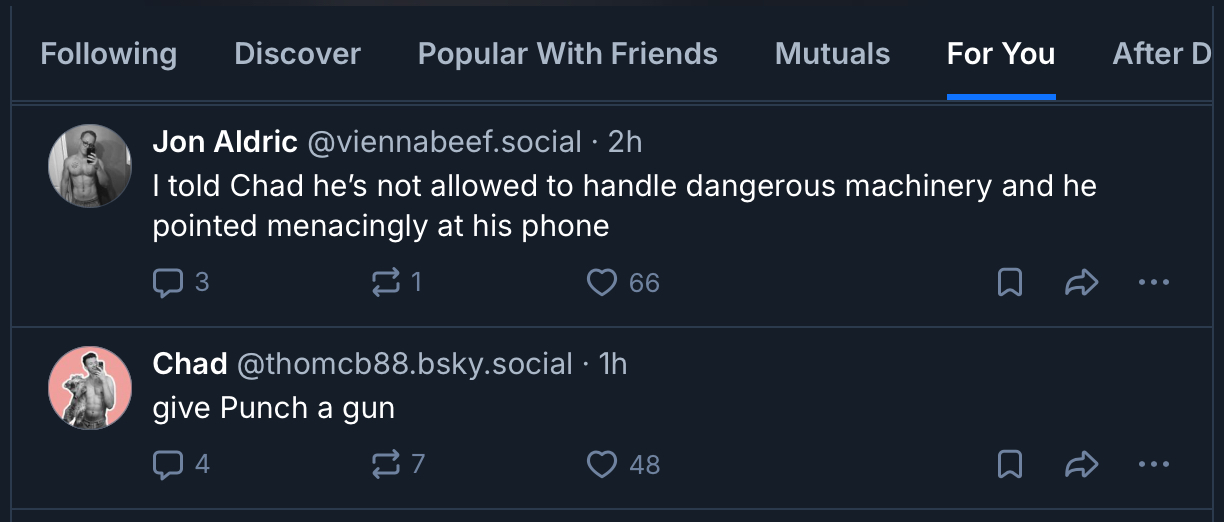The width and height of the screenshot is (1224, 522).
Task: Click Chad's avatar thumbnail
Action: coord(90,388)
